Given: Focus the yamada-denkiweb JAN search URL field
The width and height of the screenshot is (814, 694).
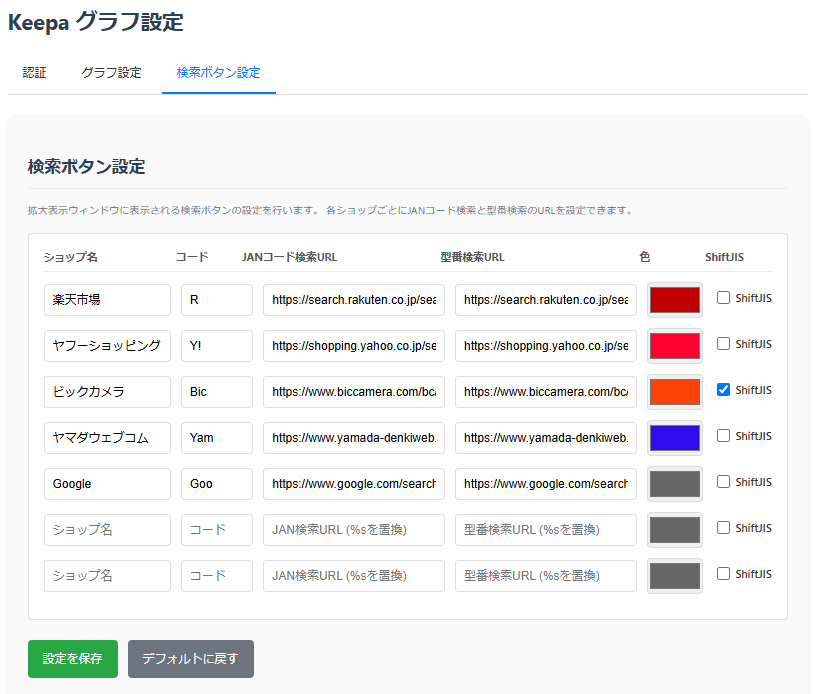Looking at the screenshot, I should [x=354, y=438].
